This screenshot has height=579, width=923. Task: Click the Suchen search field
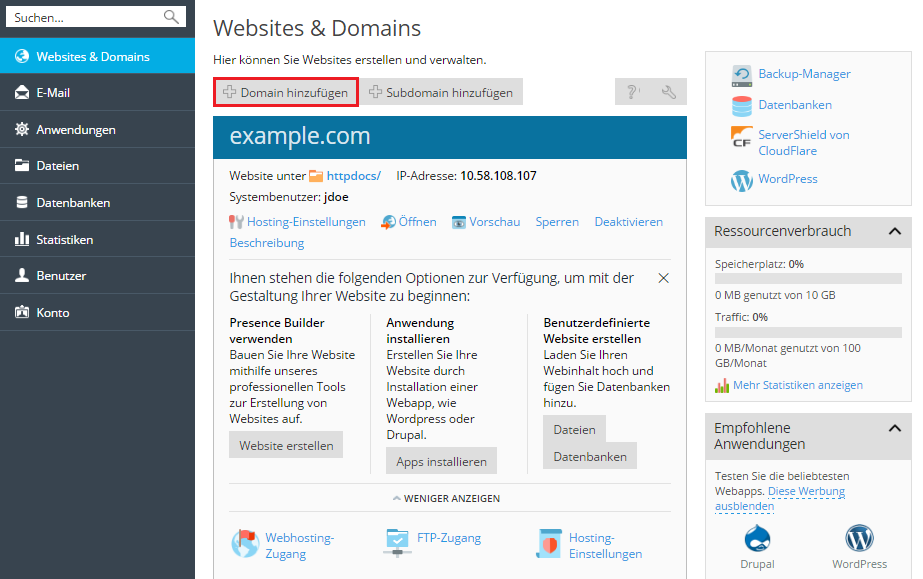[85, 17]
